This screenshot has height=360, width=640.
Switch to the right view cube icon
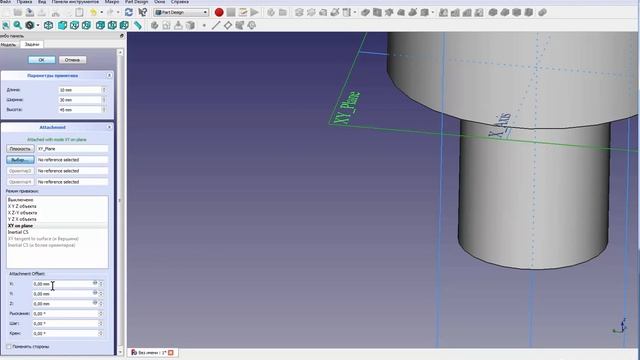click(x=86, y=25)
